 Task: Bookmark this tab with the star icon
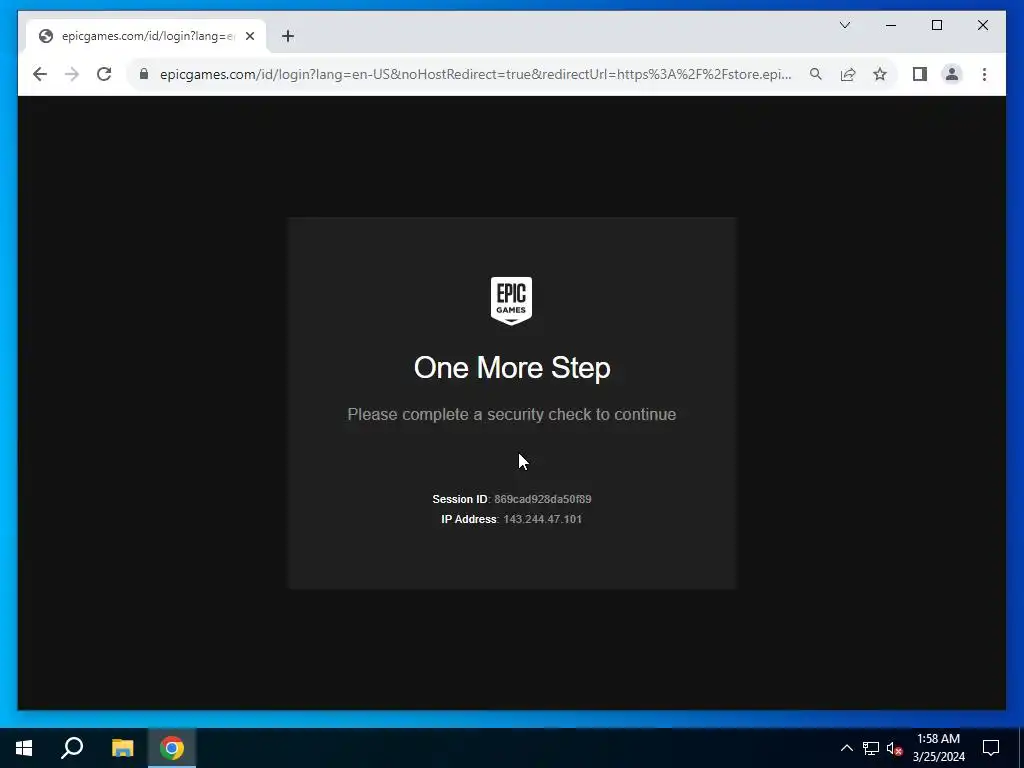click(880, 74)
